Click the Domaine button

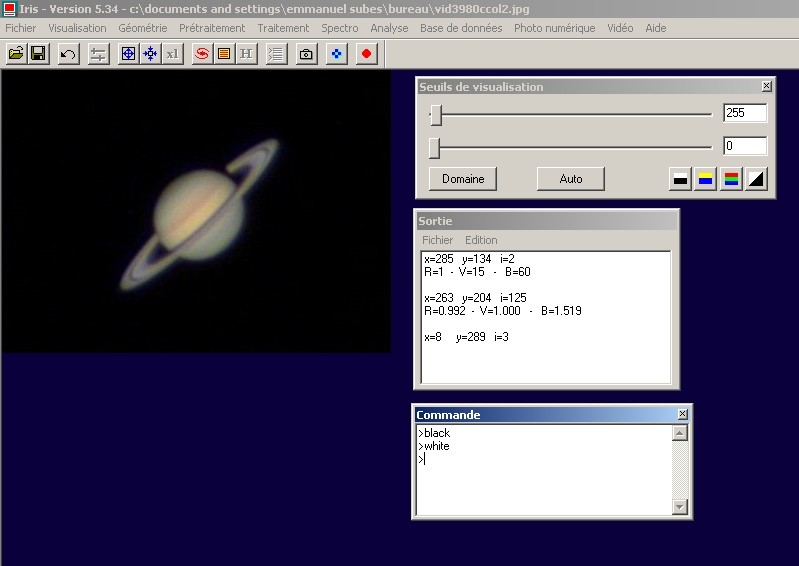(463, 179)
